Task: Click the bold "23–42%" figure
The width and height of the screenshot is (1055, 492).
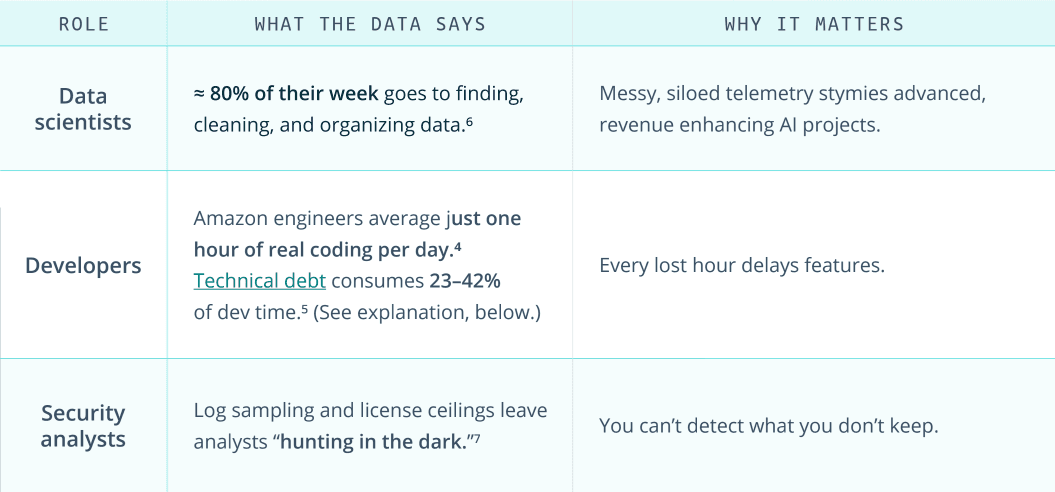Action: tap(464, 281)
